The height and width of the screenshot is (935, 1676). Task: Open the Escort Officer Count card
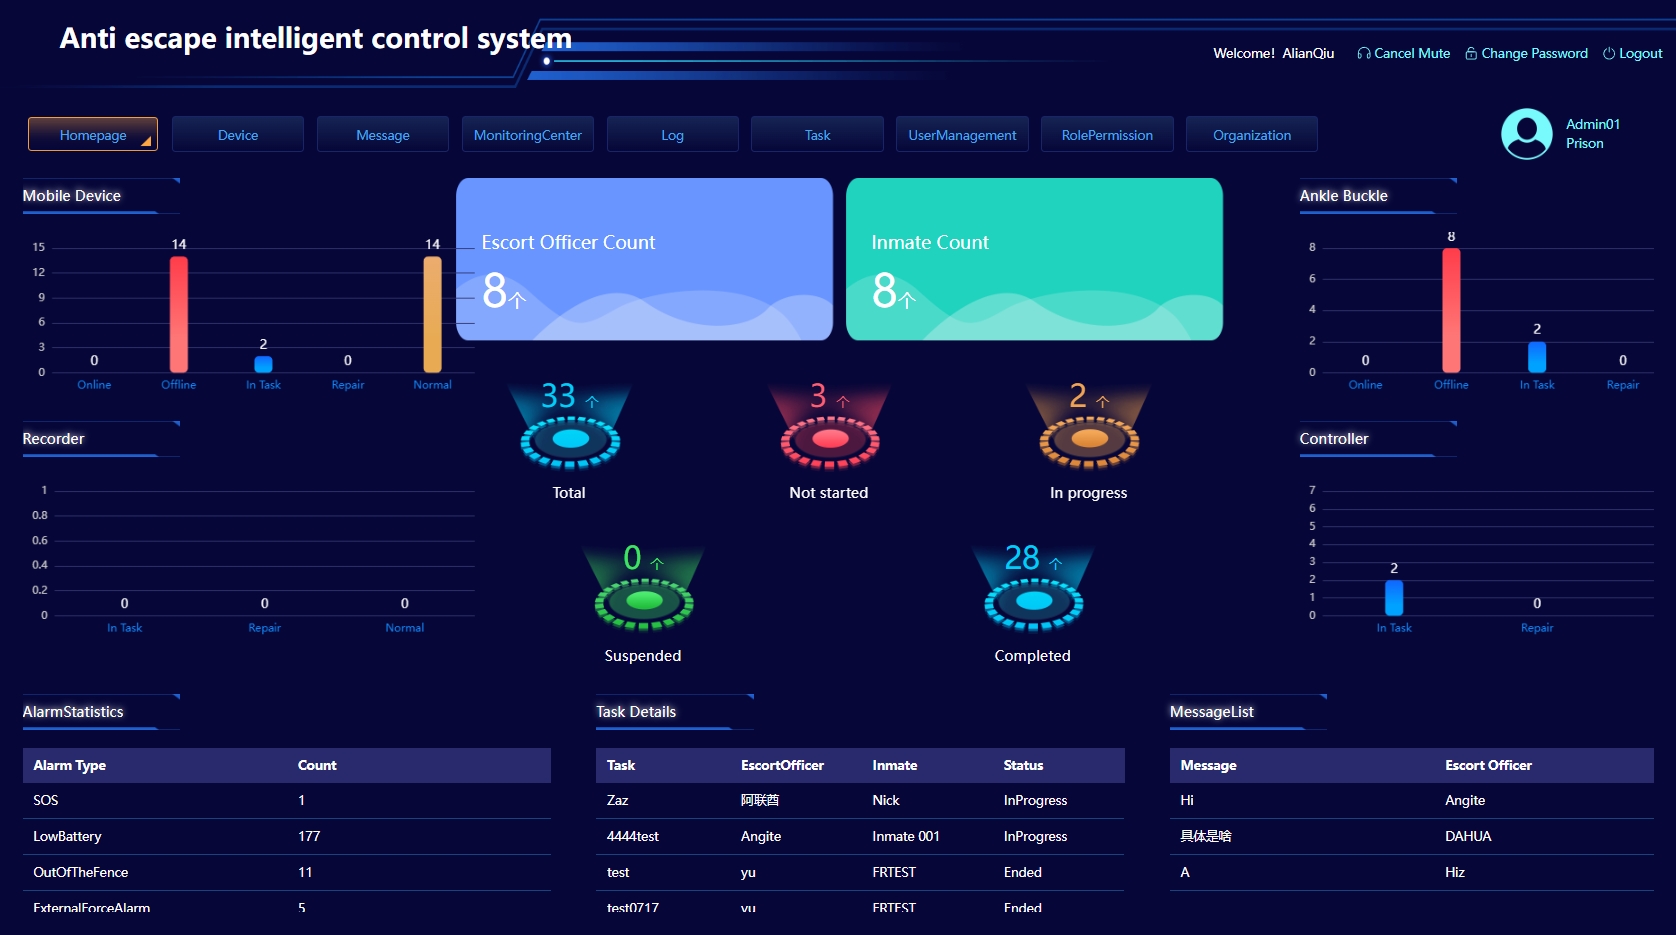click(644, 259)
